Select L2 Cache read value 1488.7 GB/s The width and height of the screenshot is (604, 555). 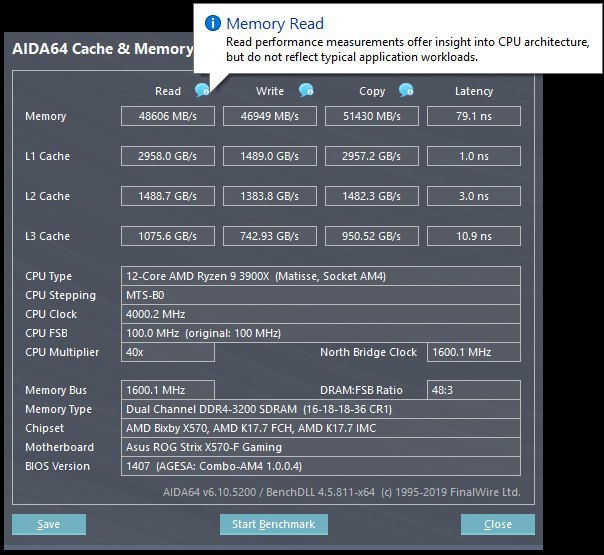pos(168,196)
